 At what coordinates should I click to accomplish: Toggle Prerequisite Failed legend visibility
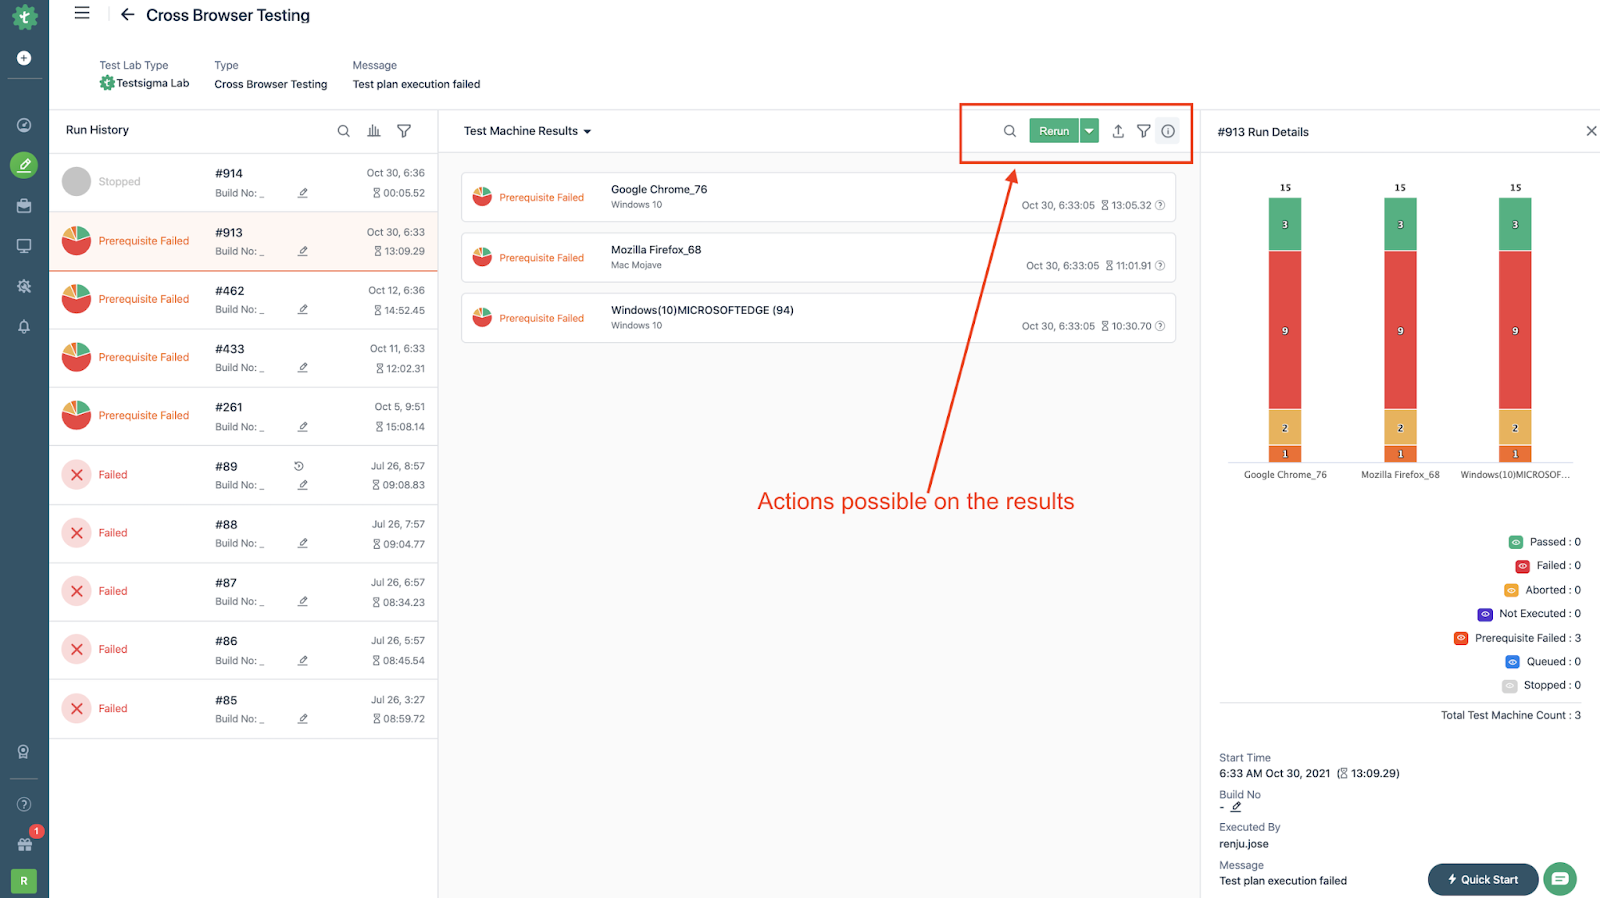tap(1461, 638)
